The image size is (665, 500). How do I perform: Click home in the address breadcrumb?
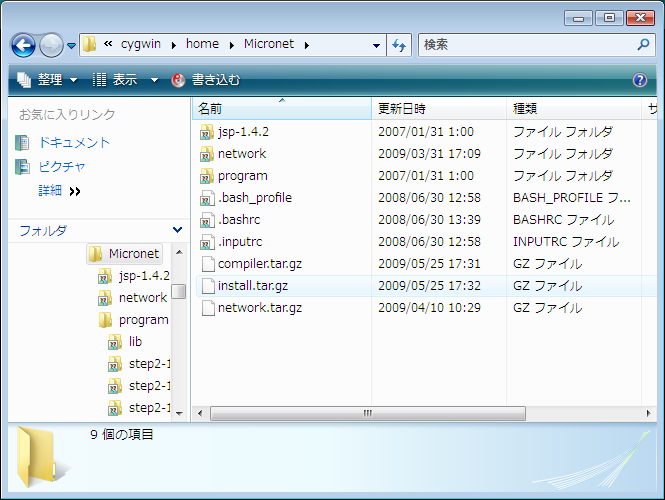pos(202,44)
